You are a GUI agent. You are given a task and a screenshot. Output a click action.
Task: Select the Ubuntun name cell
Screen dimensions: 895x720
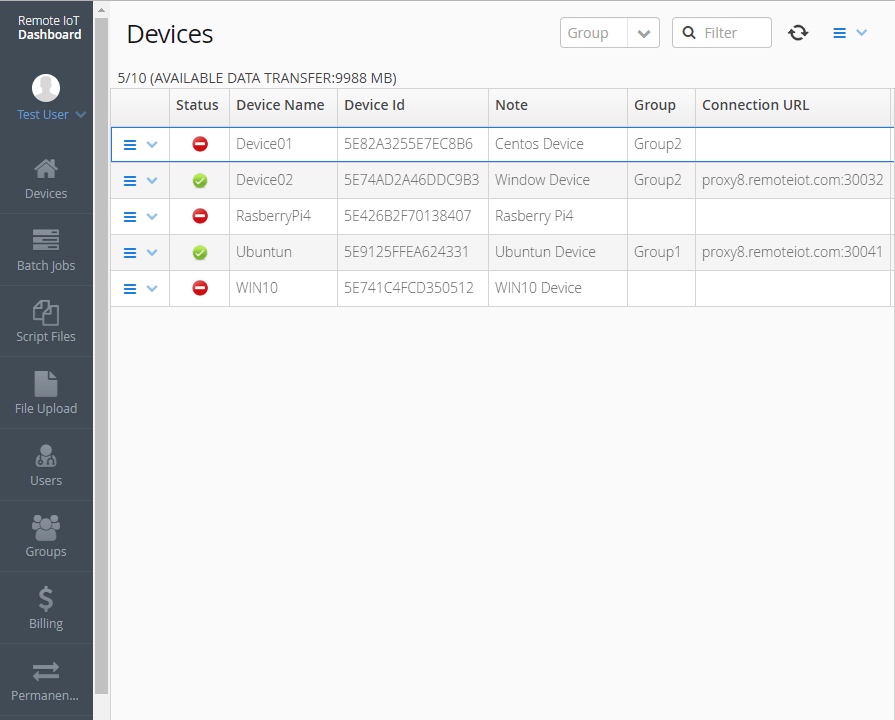283,252
